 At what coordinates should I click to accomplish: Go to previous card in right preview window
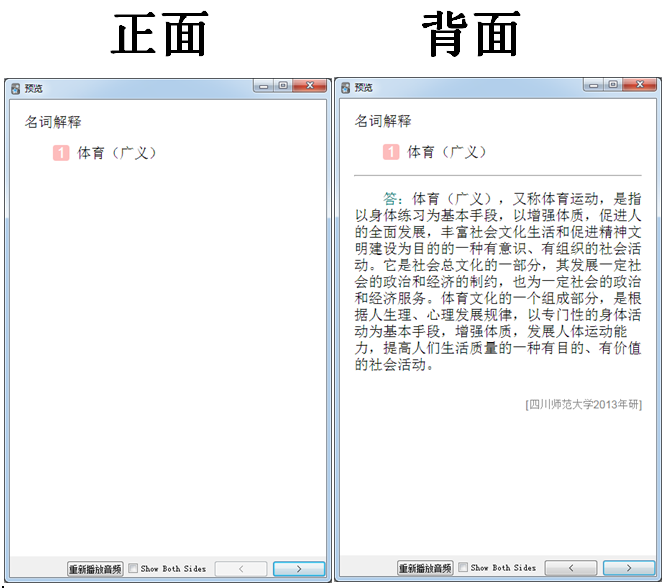[571, 568]
